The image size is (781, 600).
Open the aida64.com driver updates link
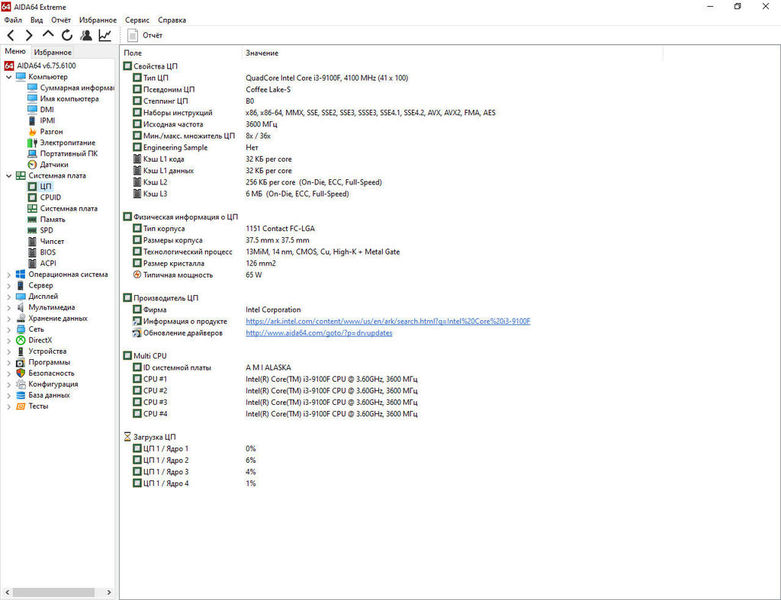pos(319,333)
